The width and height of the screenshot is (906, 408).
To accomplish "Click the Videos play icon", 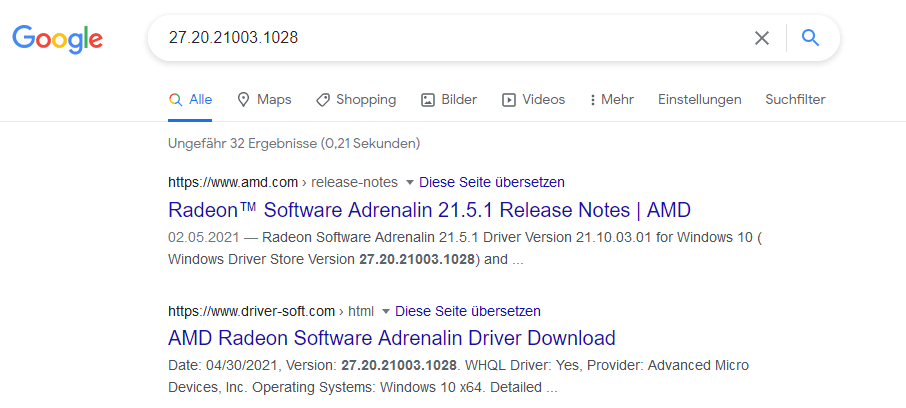I will pyautogui.click(x=508, y=100).
